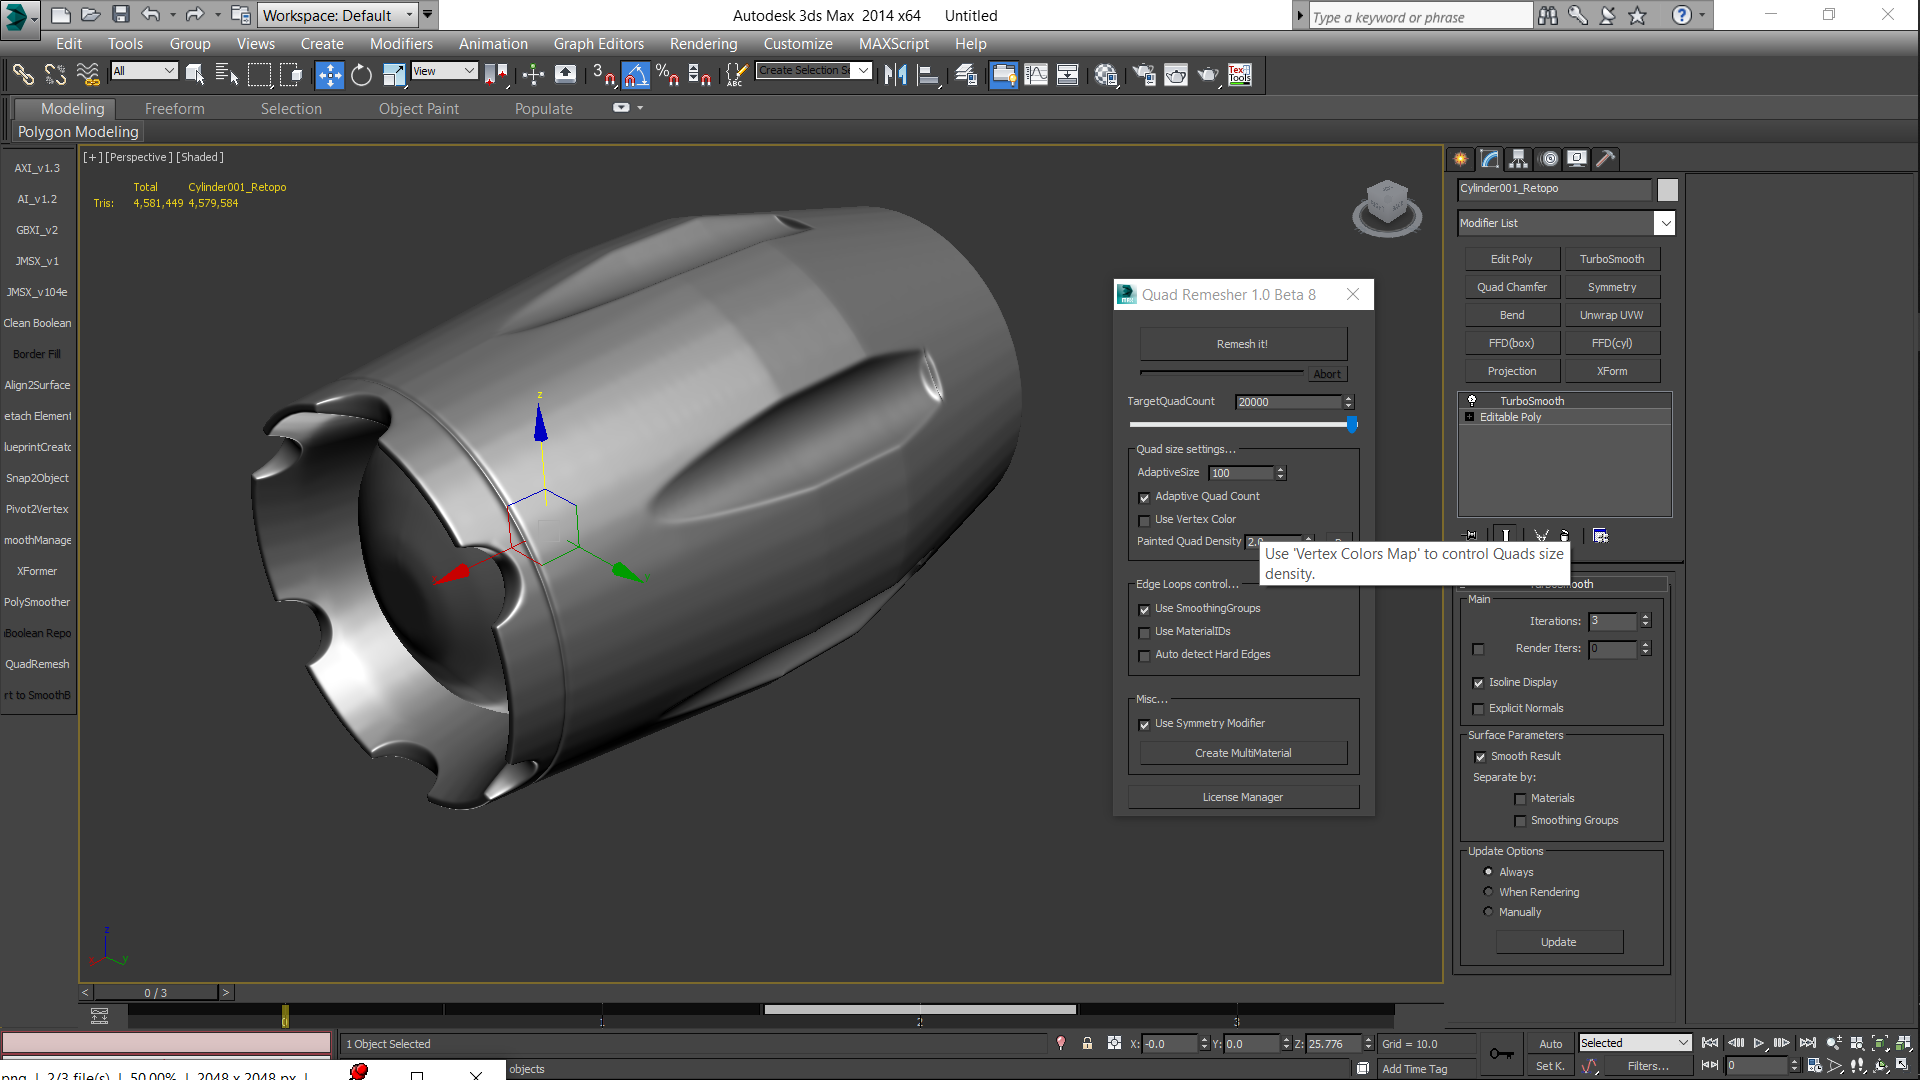The width and height of the screenshot is (1920, 1080).
Task: Click the Symmetry modifier button
Action: (x=1611, y=286)
